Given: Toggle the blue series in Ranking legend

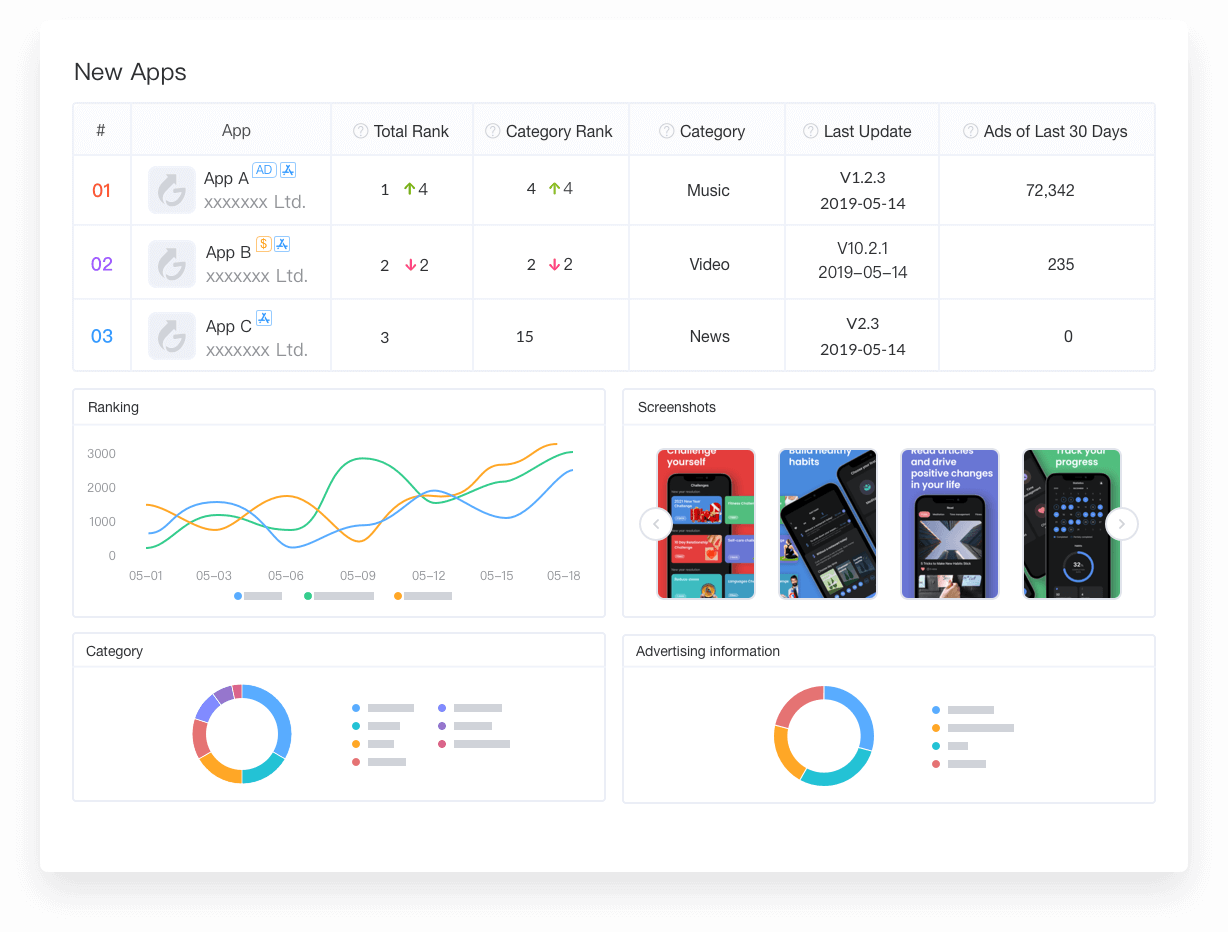Looking at the screenshot, I should tap(238, 595).
